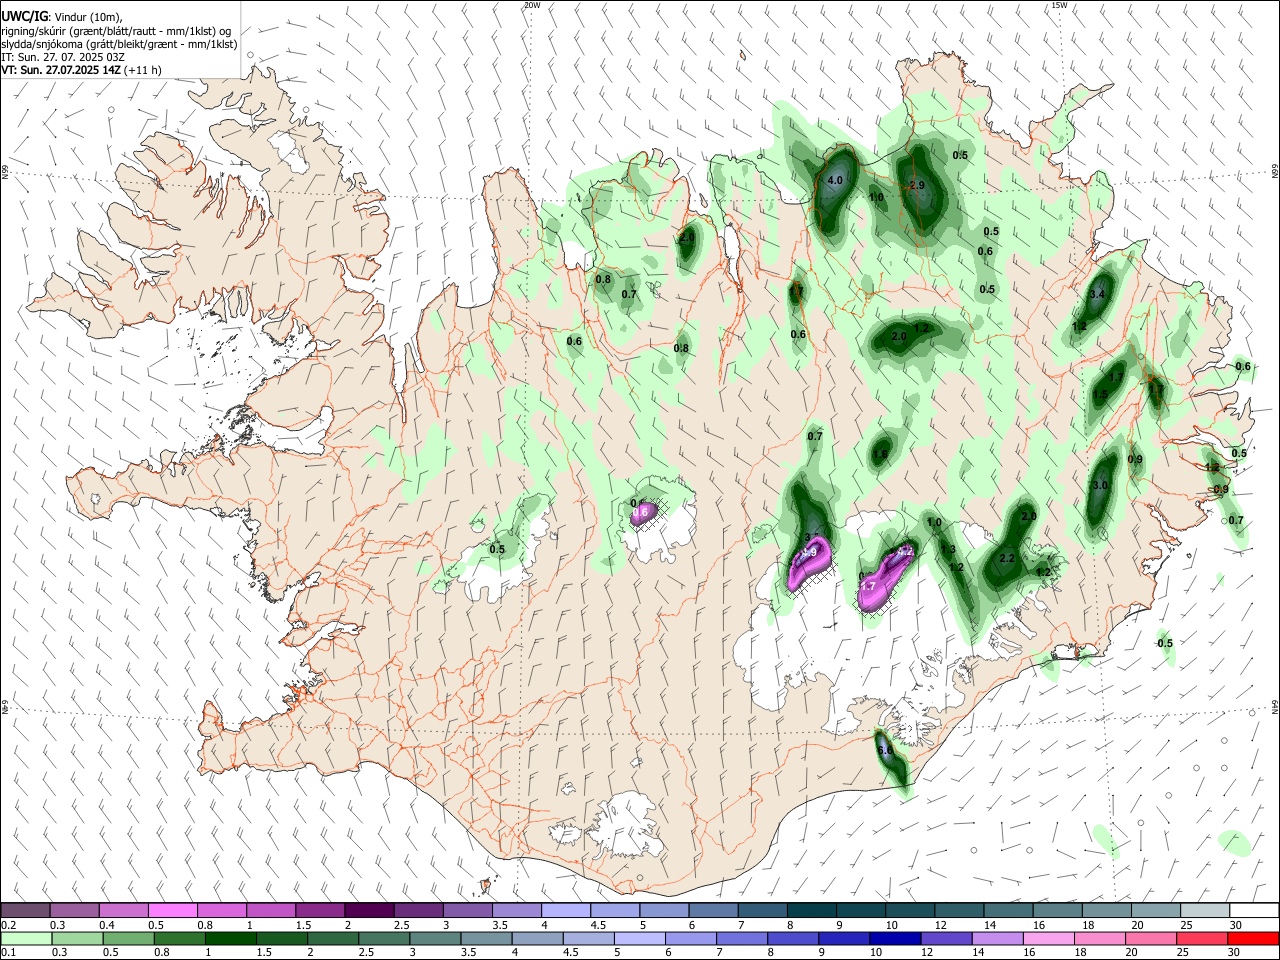Select the snow legend swatch starting at 0.3
This screenshot has height=960, width=1280.
[75, 911]
